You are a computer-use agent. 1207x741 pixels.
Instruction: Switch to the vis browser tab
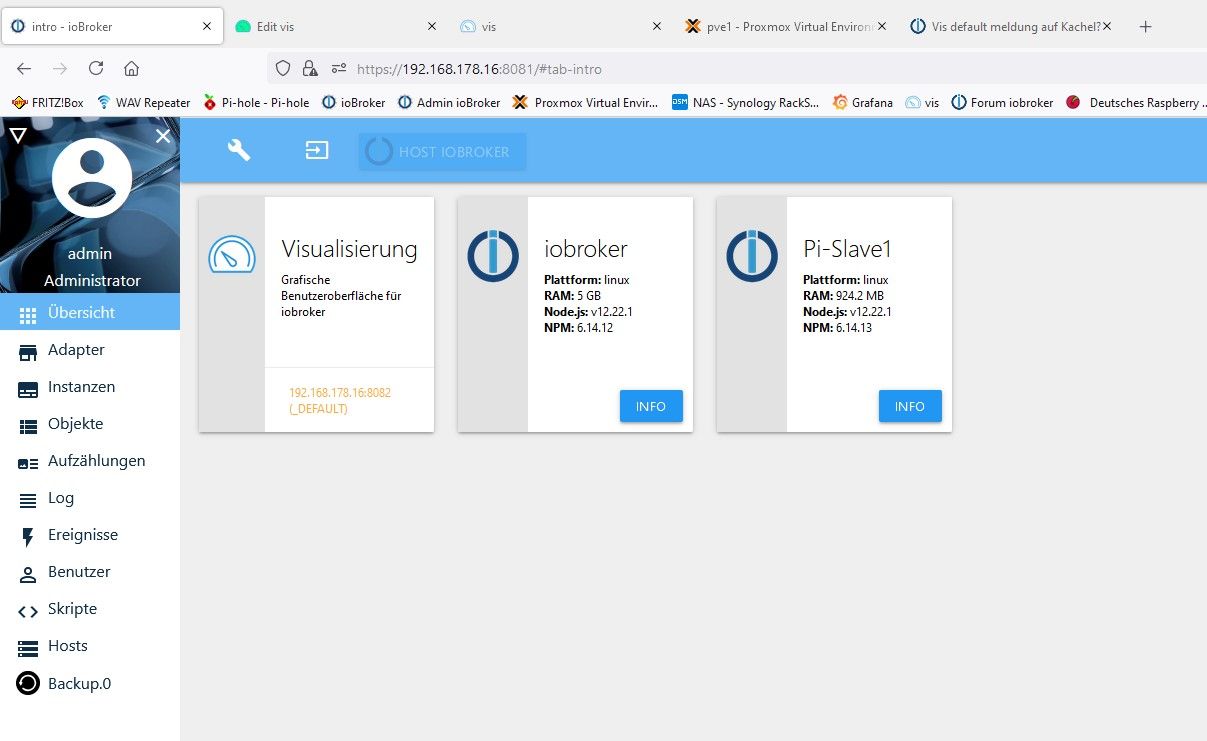pyautogui.click(x=560, y=27)
